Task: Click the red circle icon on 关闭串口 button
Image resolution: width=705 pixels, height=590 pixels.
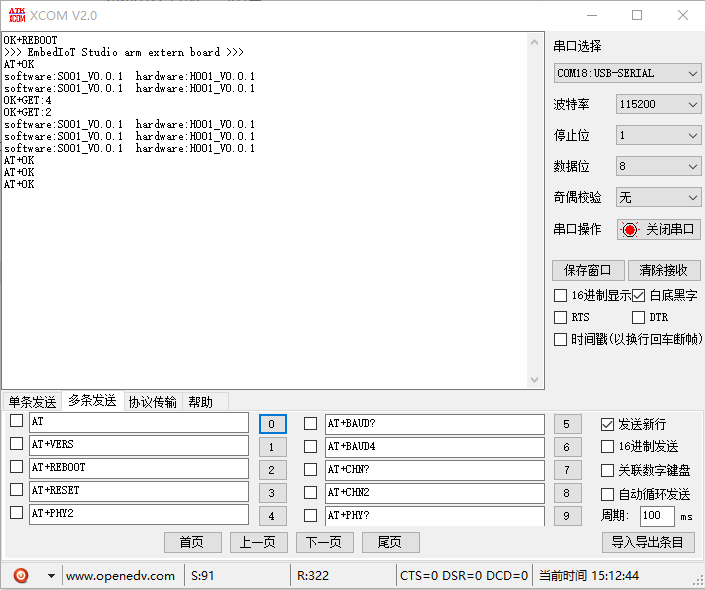Action: click(x=629, y=229)
